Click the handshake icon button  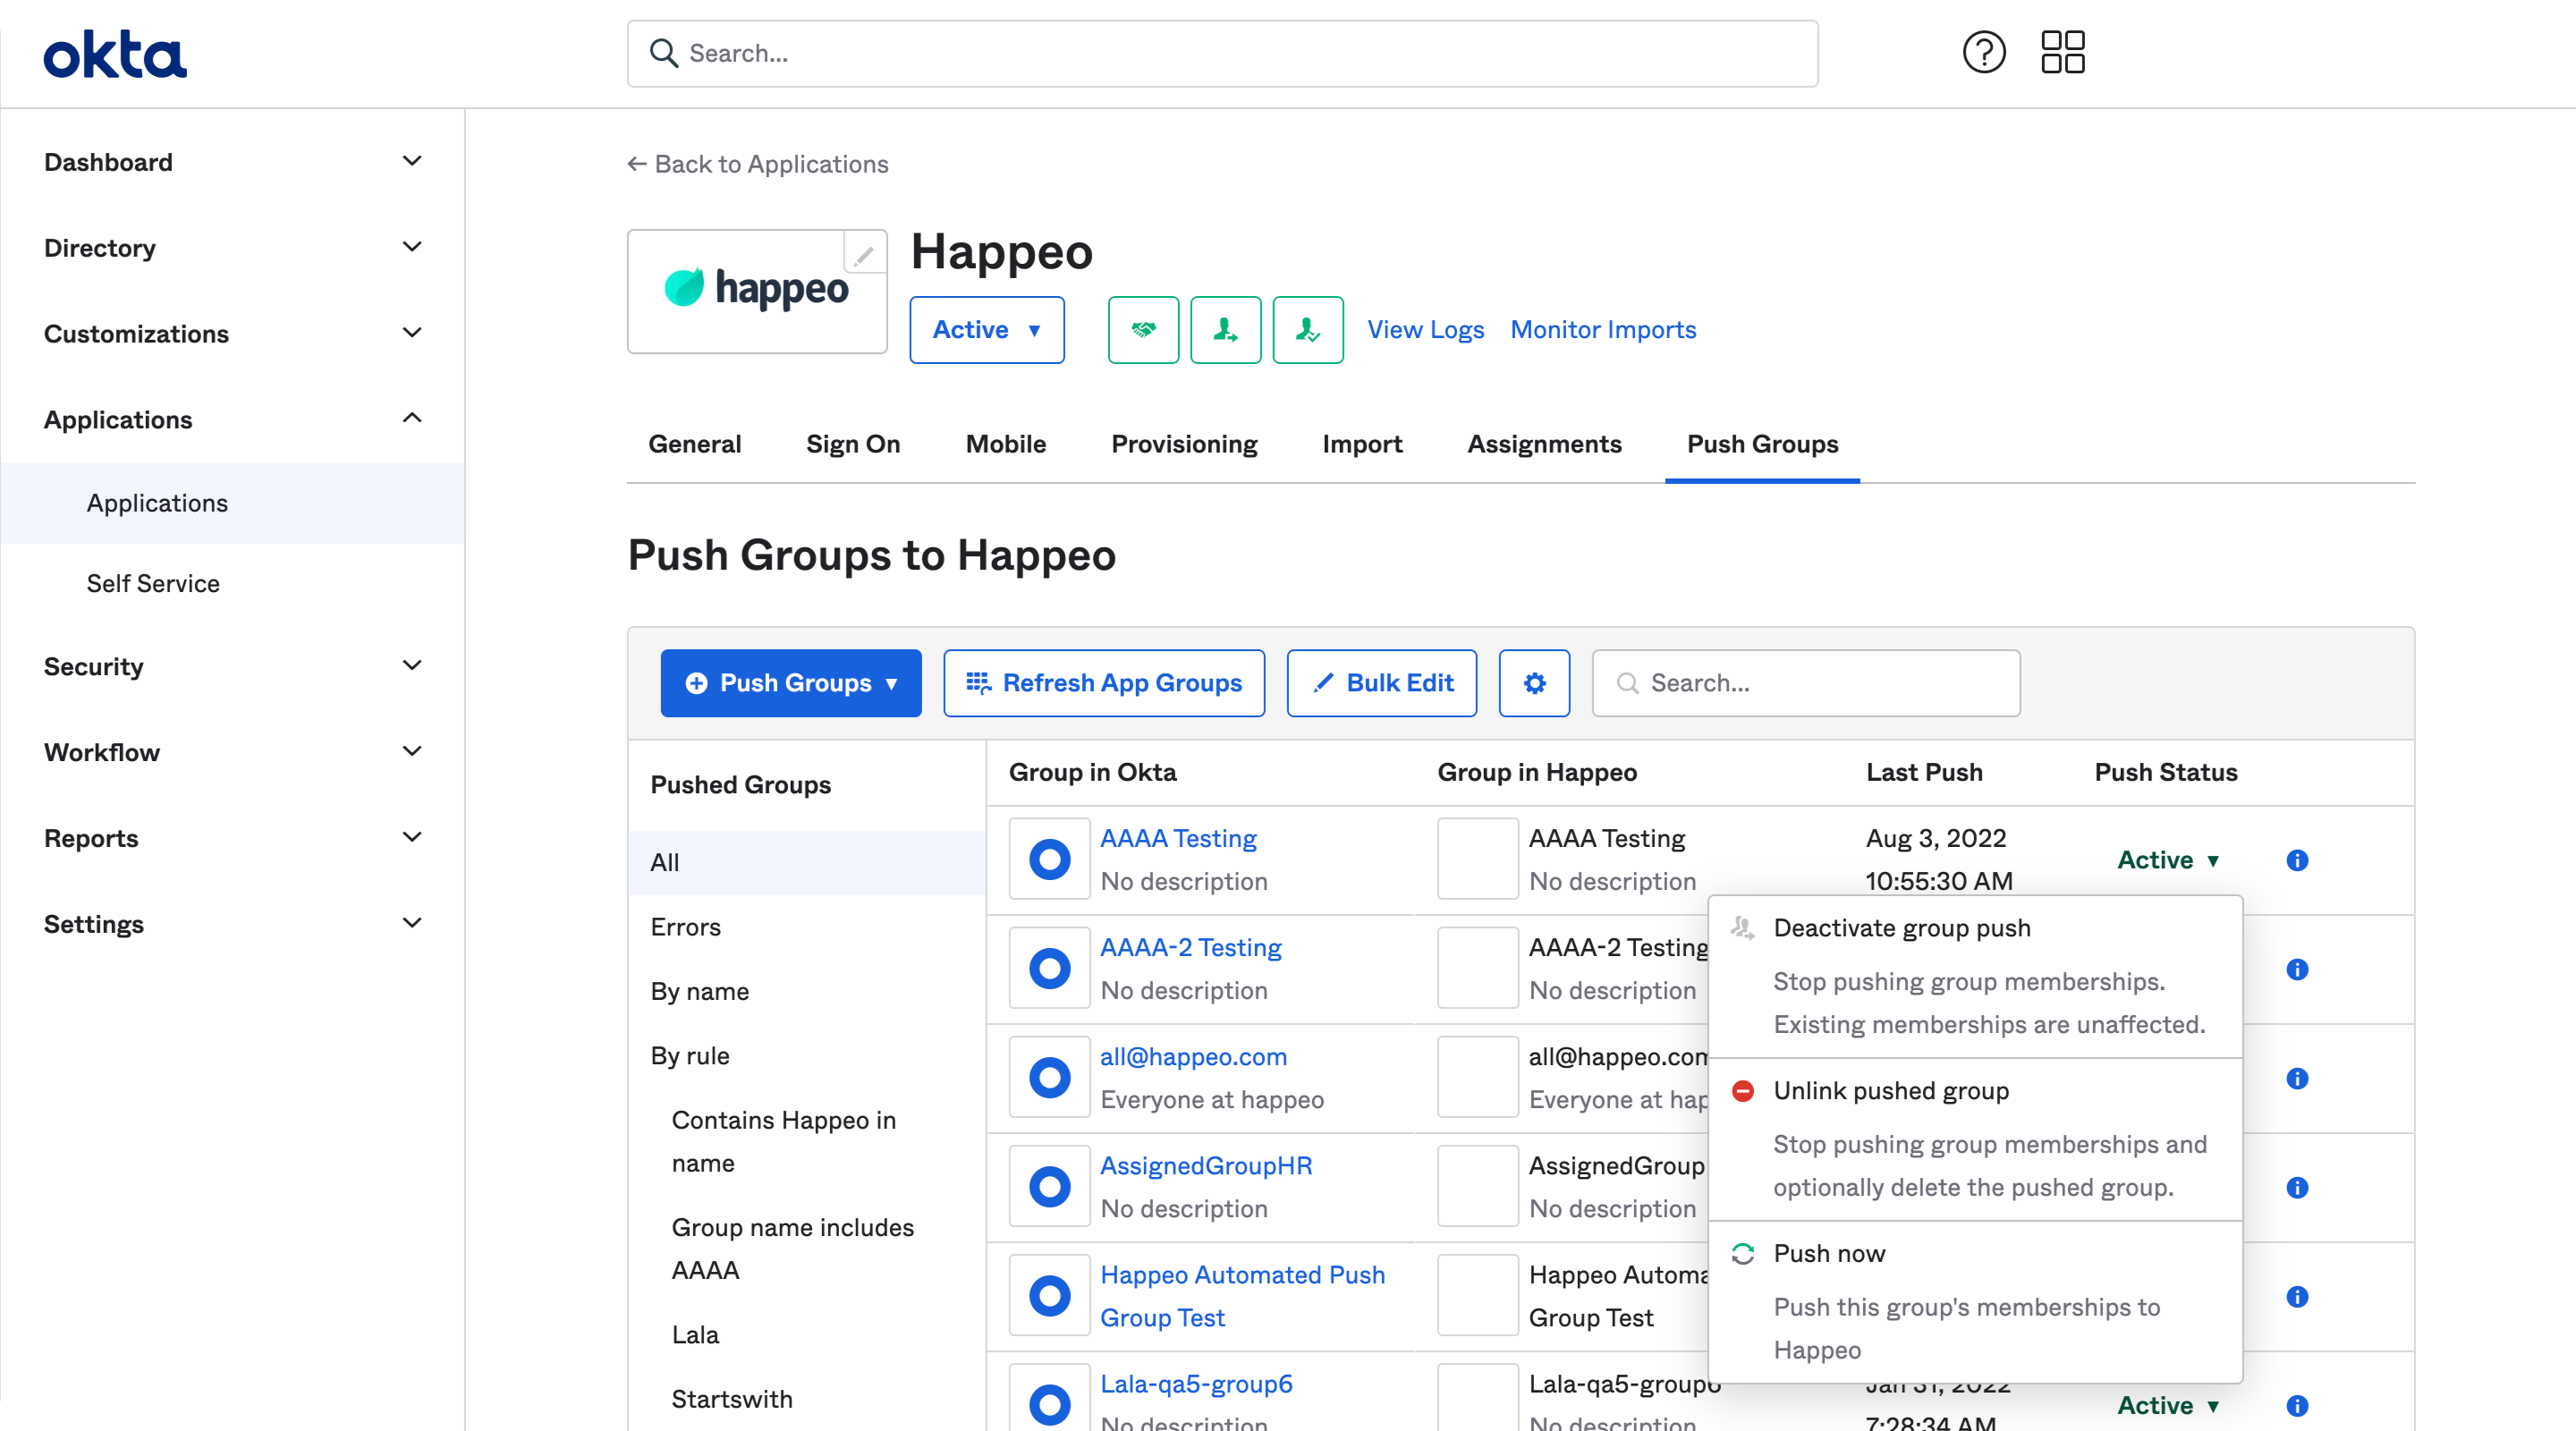click(1143, 330)
